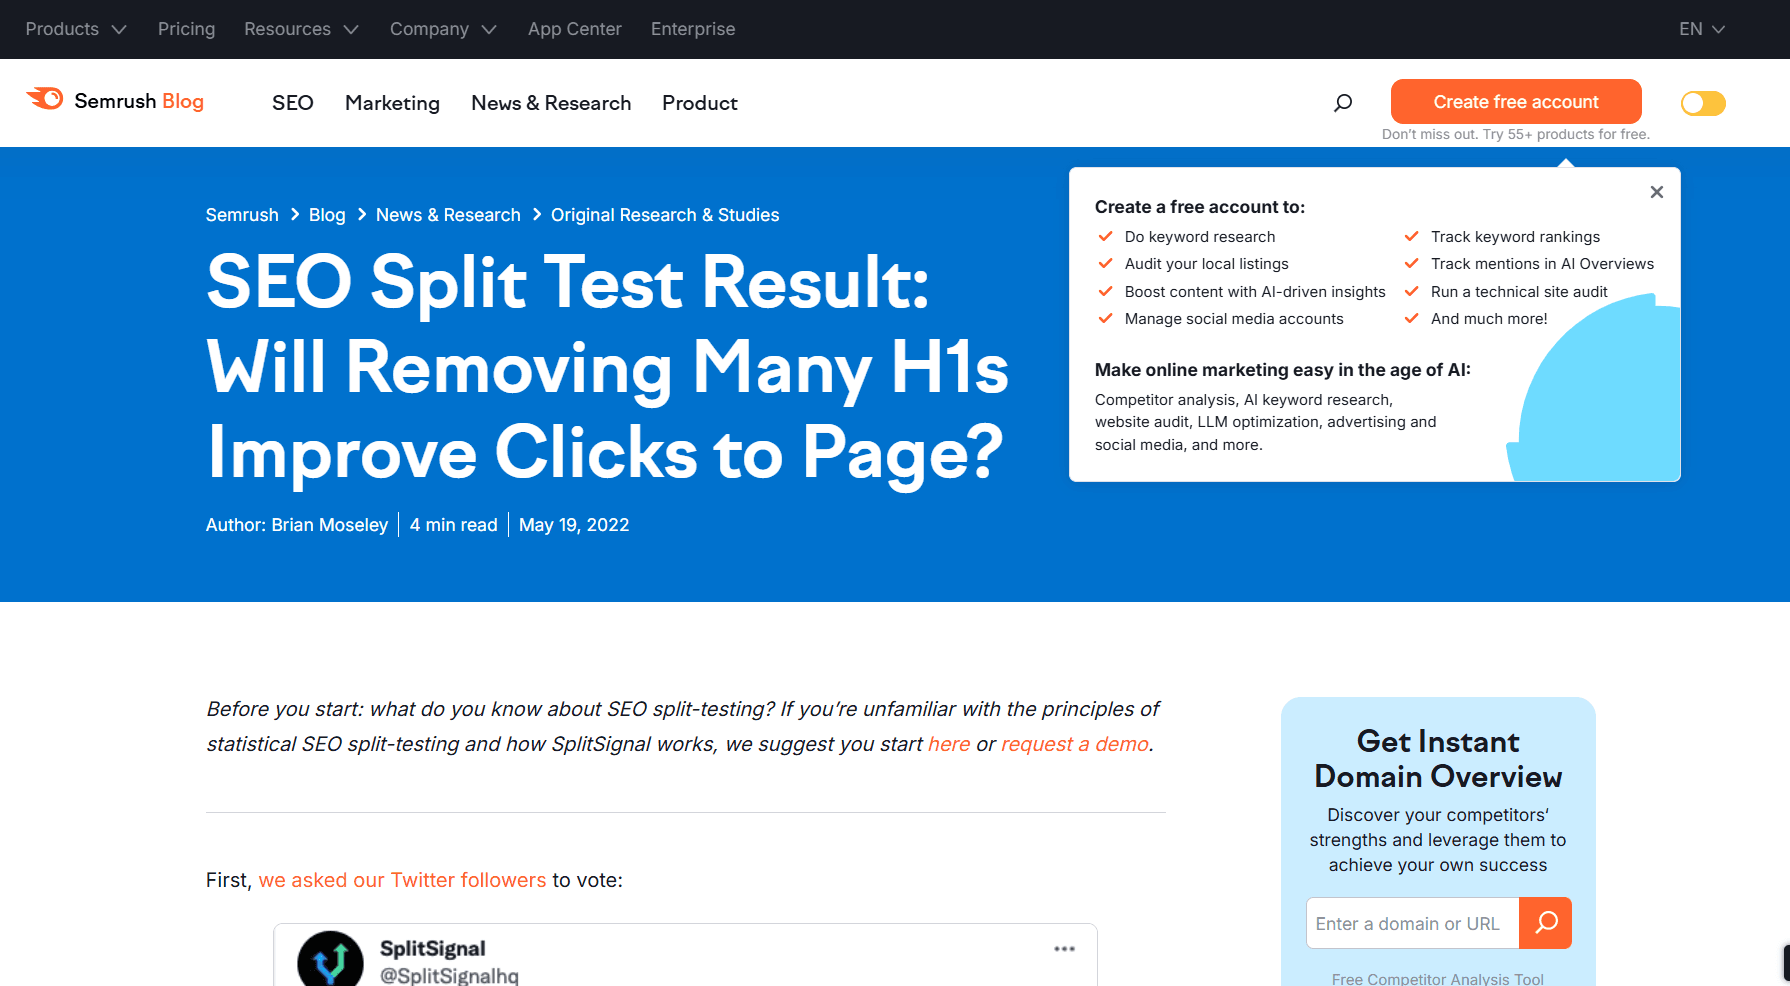
Task: Dismiss the create account popup
Action: click(x=1656, y=191)
